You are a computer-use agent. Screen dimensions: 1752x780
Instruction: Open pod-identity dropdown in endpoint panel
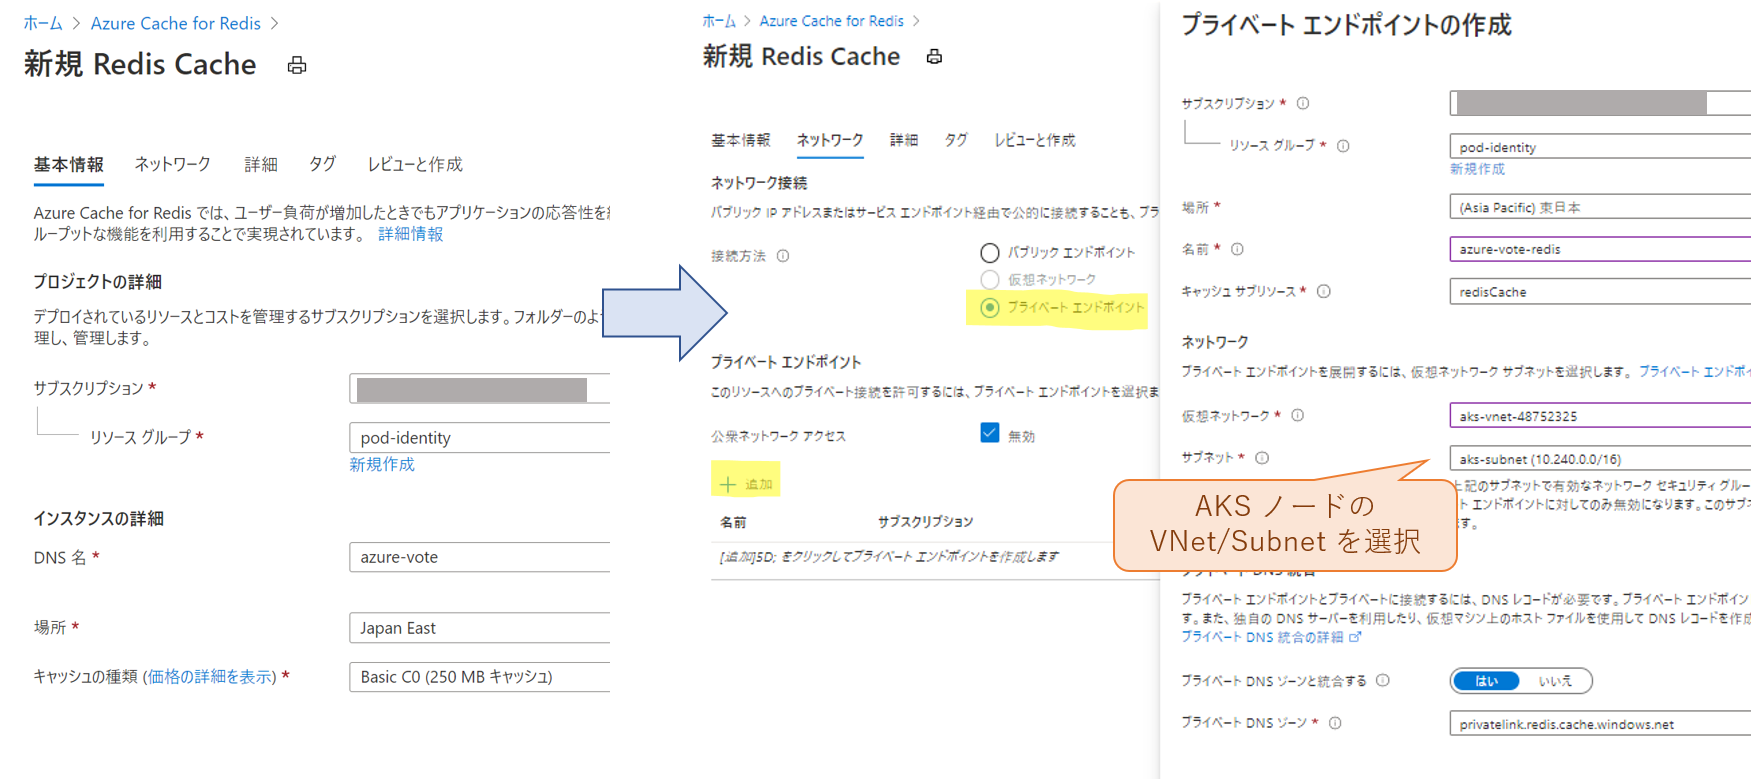[x=1600, y=147]
